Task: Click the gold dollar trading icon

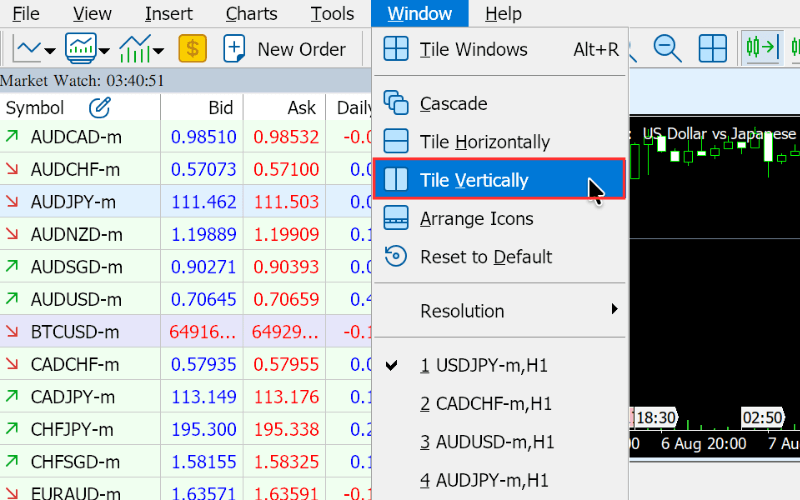Action: click(192, 48)
